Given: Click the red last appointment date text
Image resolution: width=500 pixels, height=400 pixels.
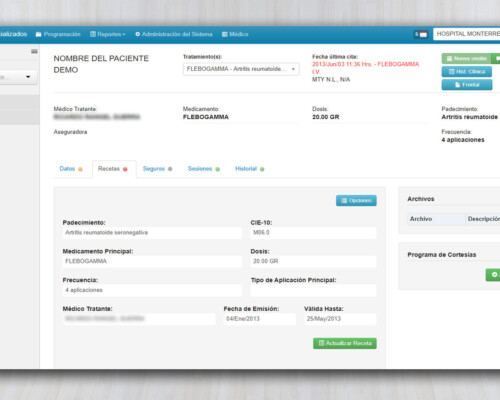Looking at the screenshot, I should pos(365,68).
